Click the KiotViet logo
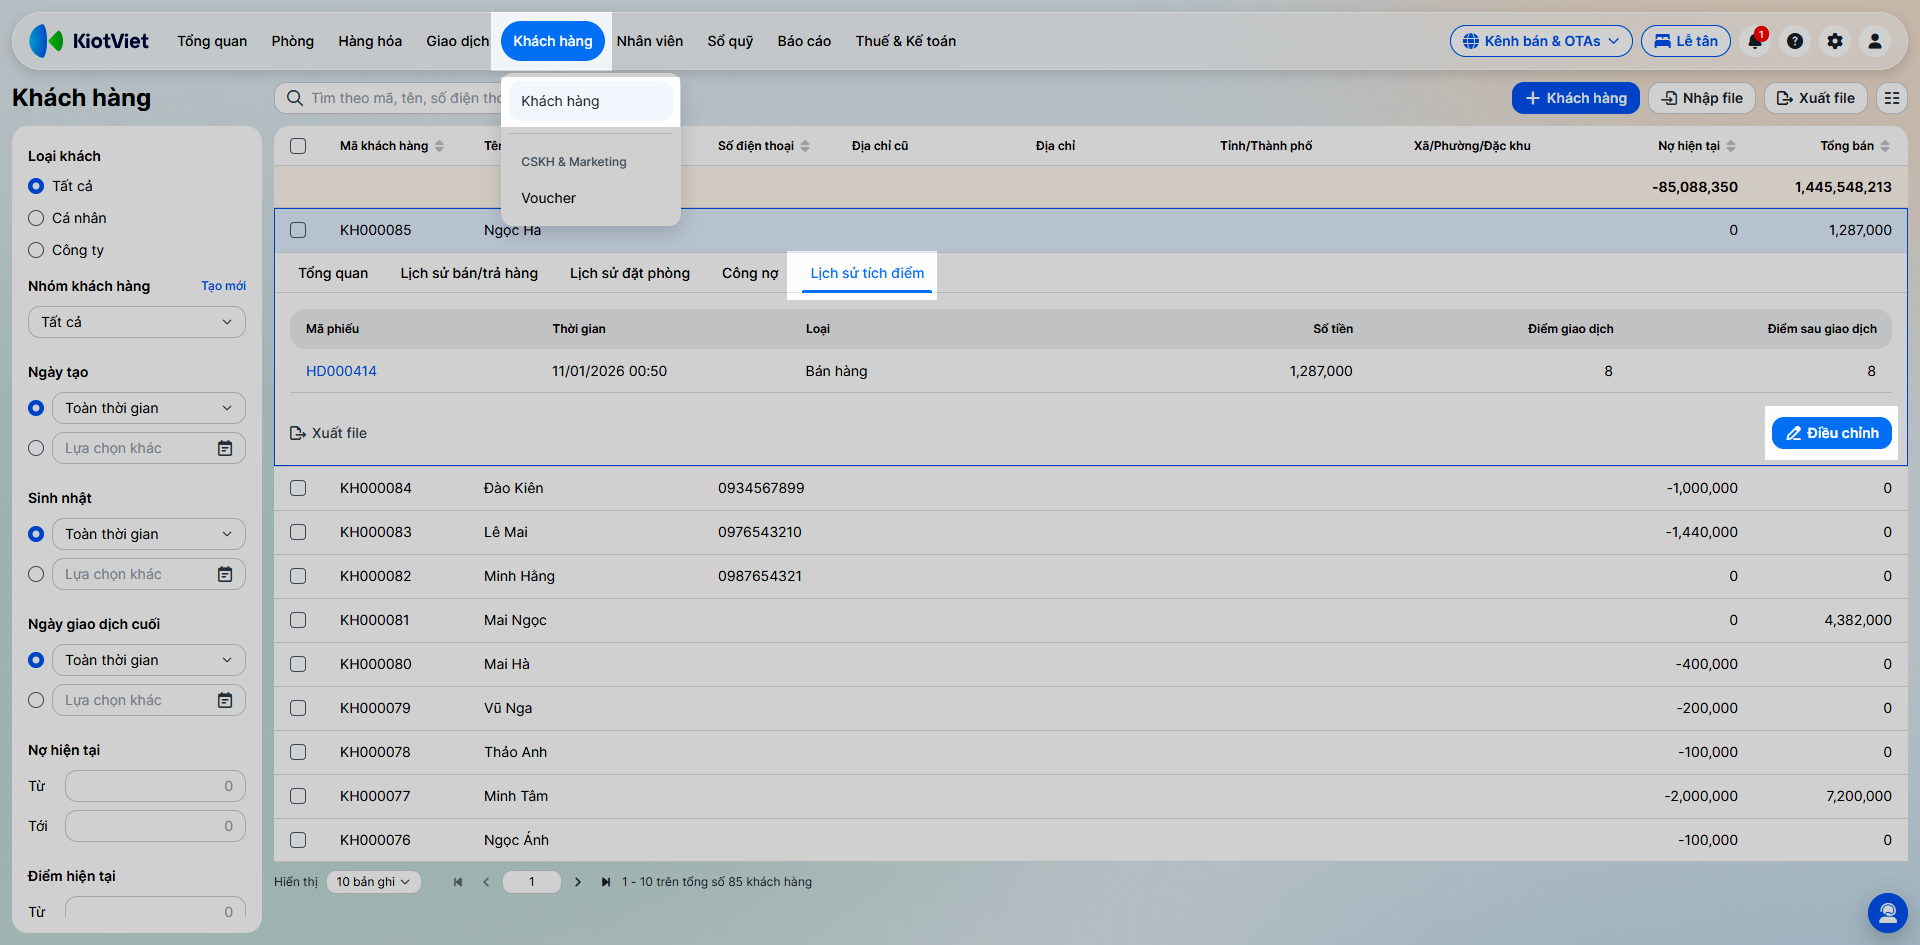 (89, 41)
